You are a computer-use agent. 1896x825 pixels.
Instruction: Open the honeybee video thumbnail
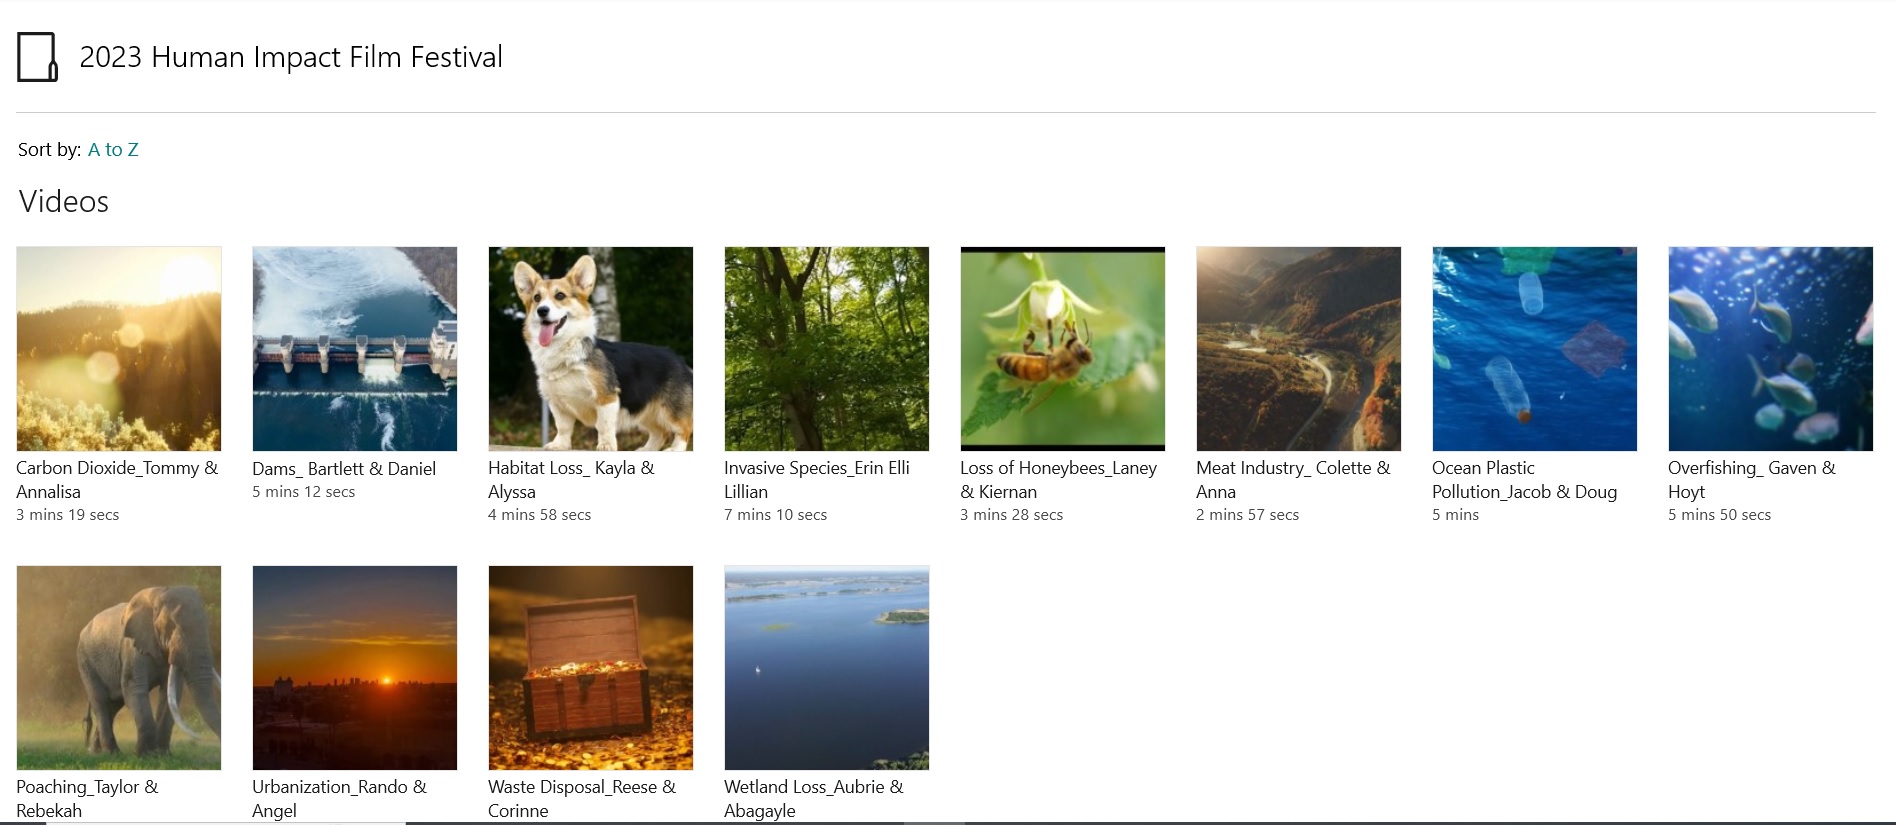click(1063, 349)
